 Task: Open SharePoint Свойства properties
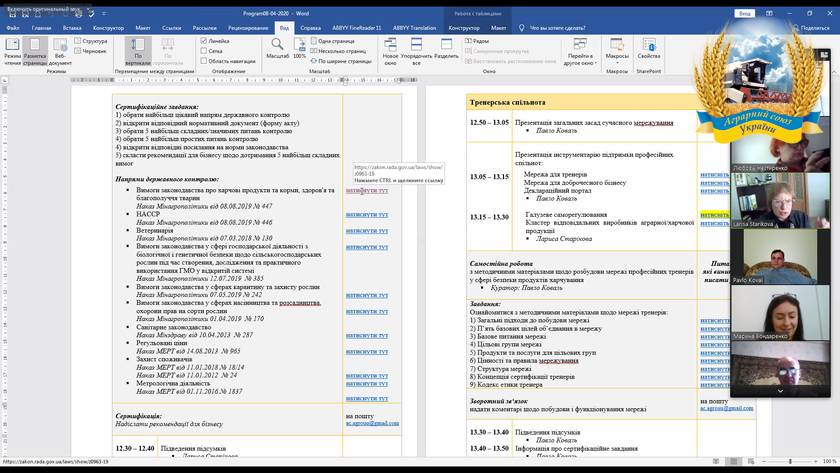649,48
